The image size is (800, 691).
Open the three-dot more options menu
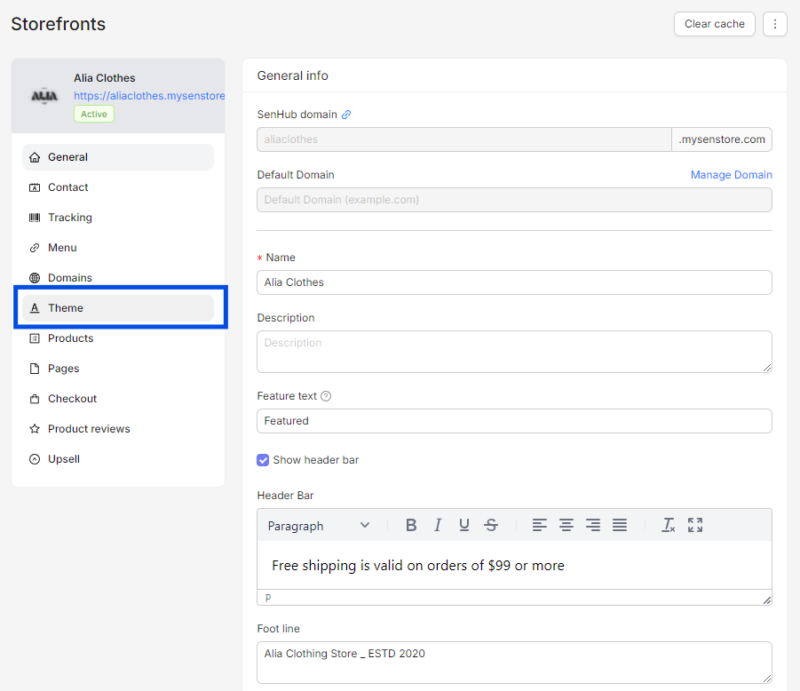[774, 24]
